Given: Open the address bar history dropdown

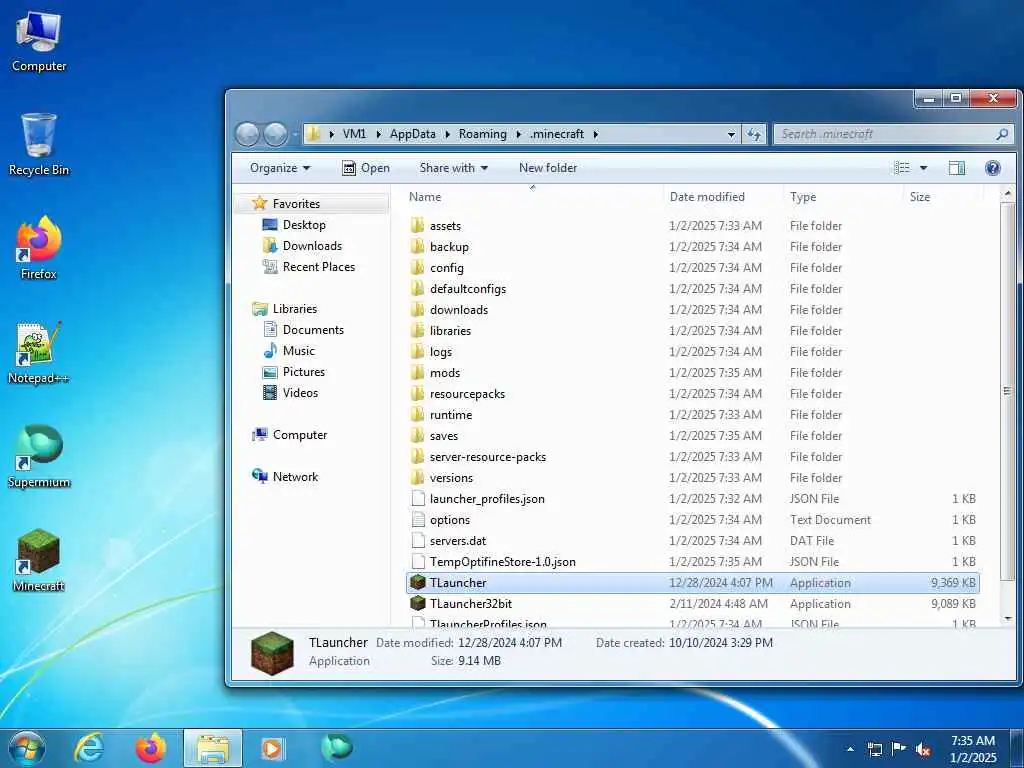Looking at the screenshot, I should 731,134.
